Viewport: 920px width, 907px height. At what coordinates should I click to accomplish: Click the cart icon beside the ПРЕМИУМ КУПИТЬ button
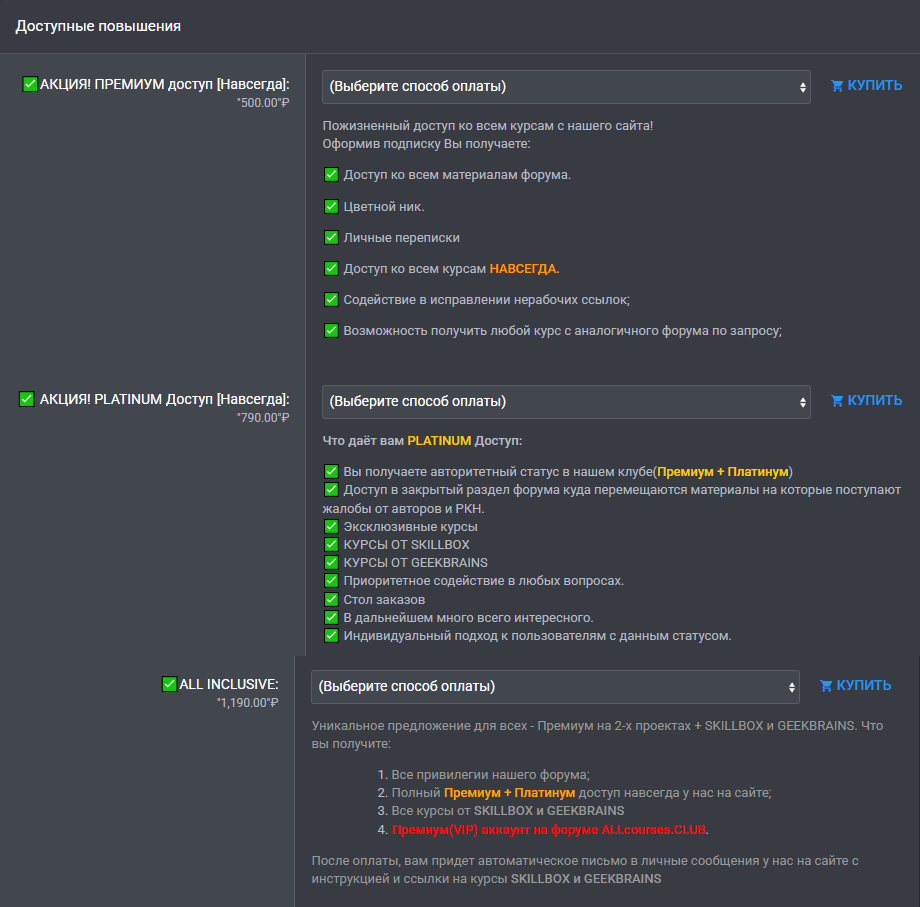click(837, 86)
